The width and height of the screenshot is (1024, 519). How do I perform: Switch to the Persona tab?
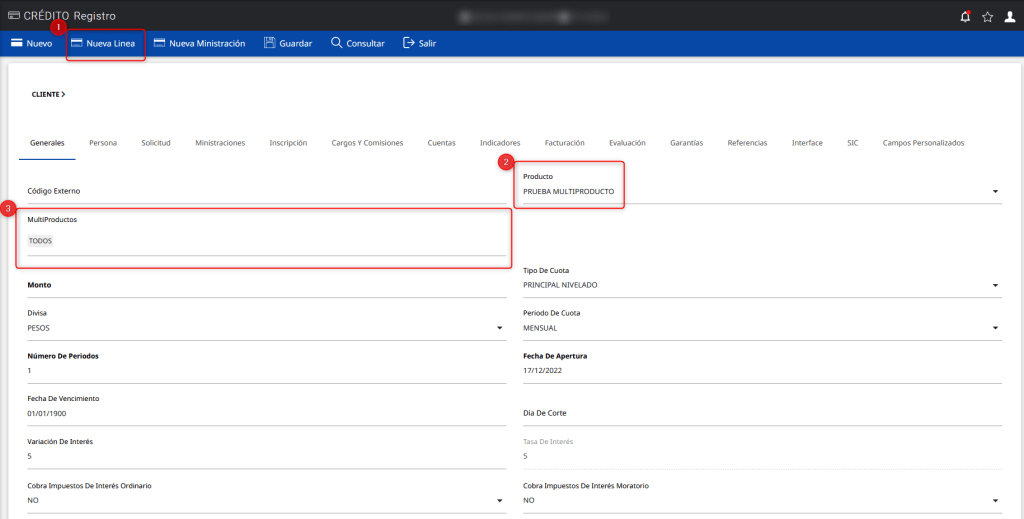click(x=103, y=143)
